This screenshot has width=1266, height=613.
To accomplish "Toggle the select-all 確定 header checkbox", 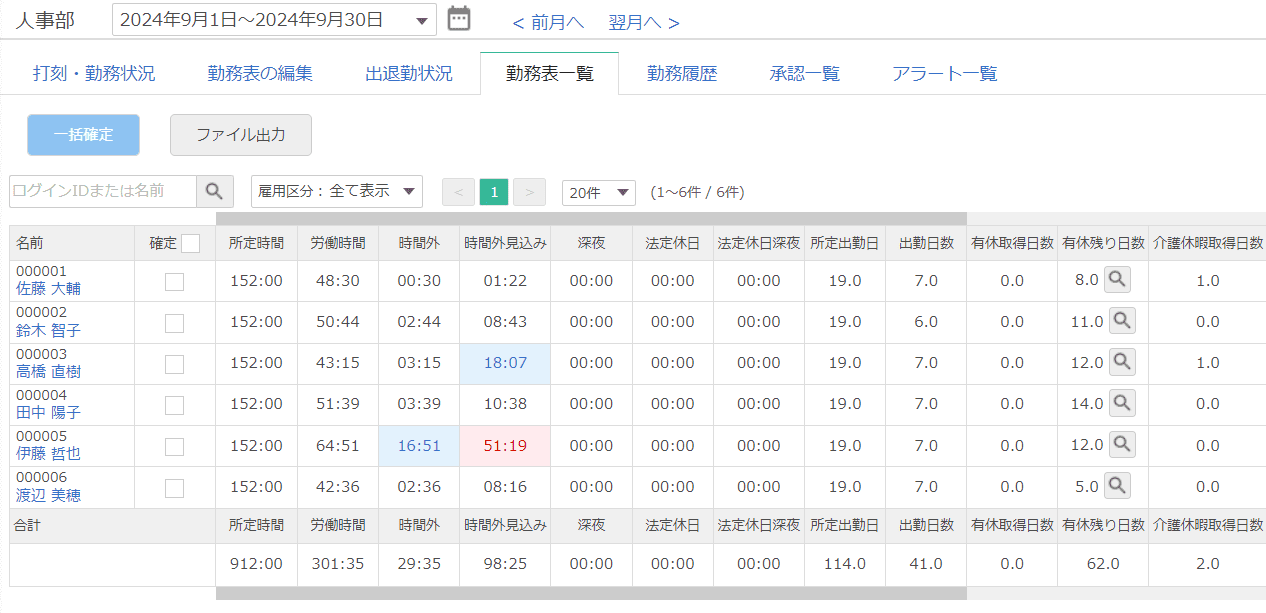I will click(191, 243).
